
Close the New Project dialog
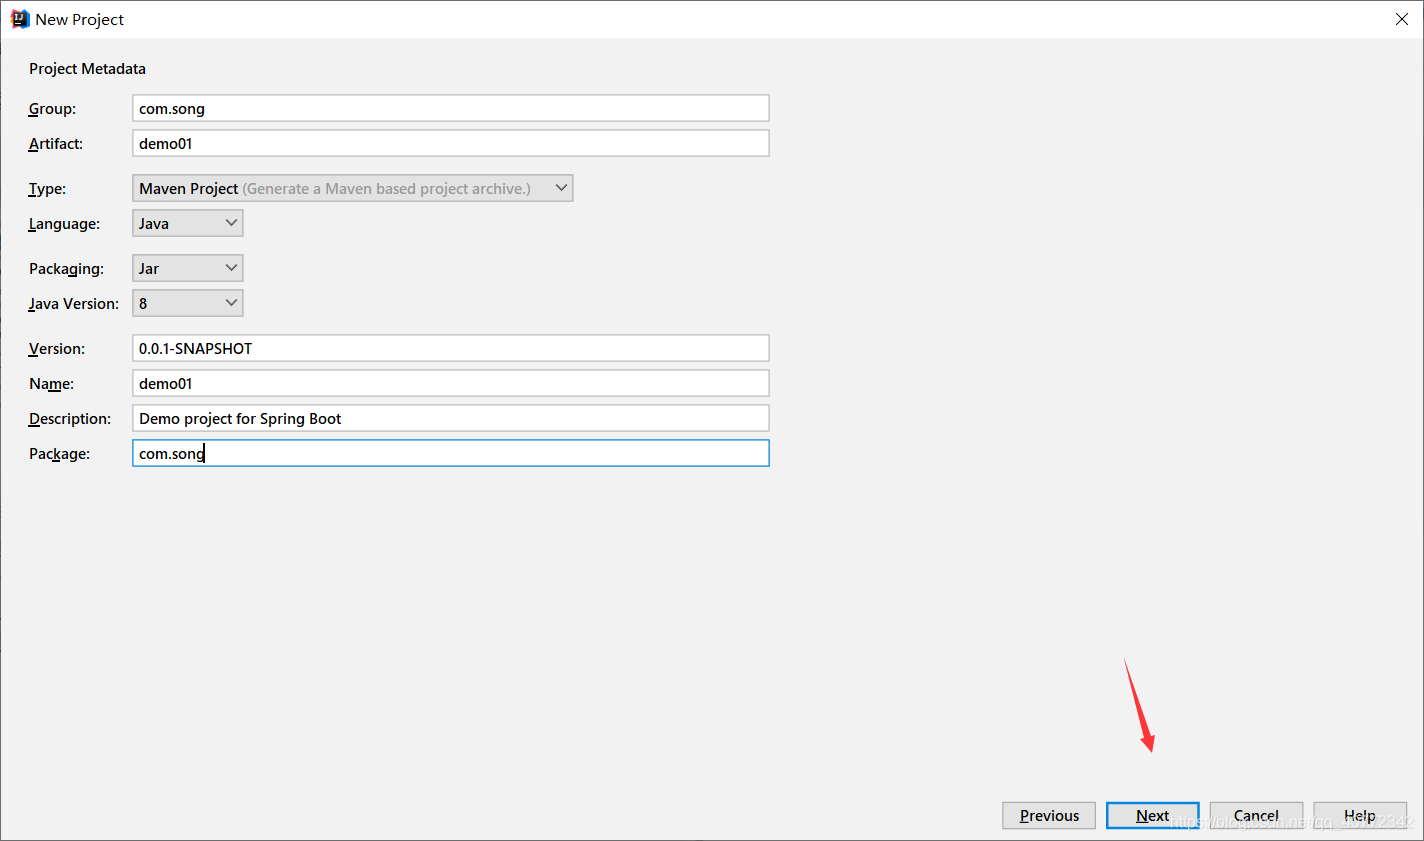pos(1402,19)
